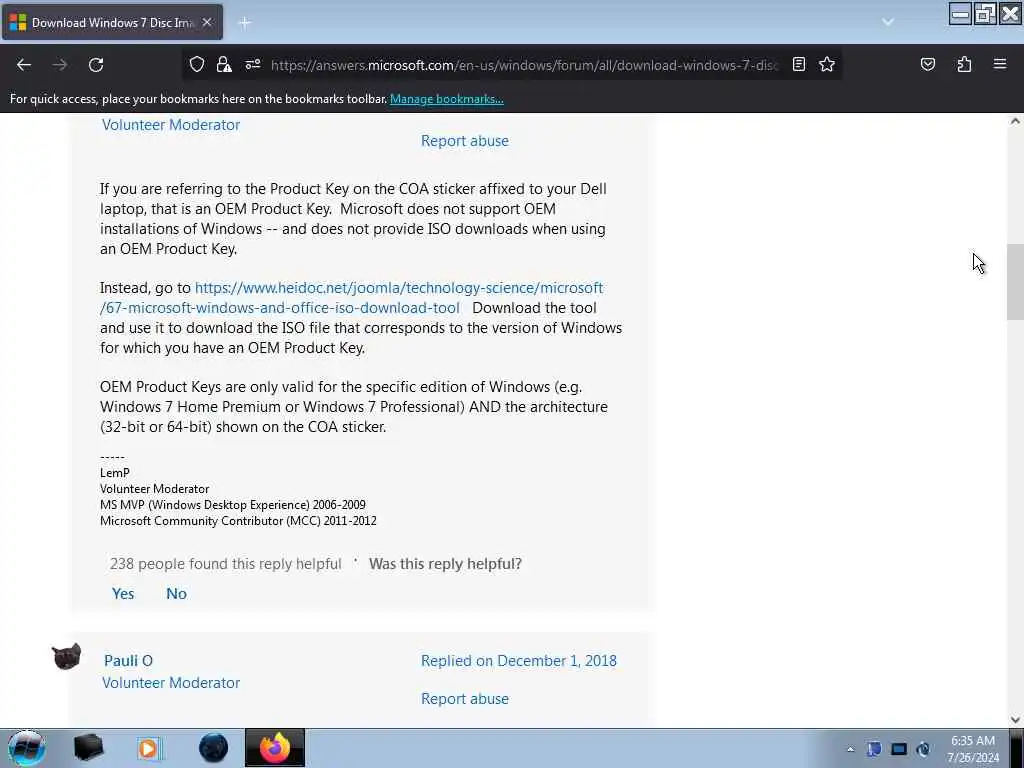Open the Firefox application menu
Image resolution: width=1024 pixels, height=768 pixels.
tap(1000, 64)
